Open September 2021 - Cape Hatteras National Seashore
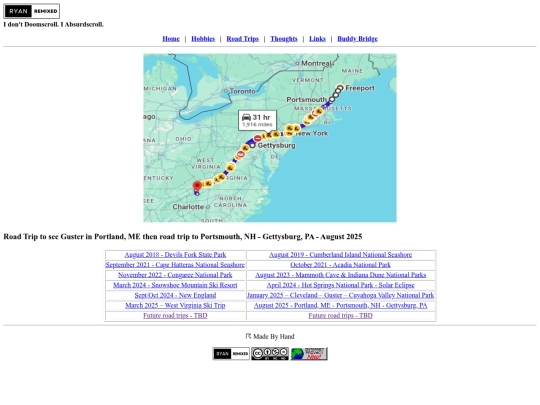The height and width of the screenshot is (405, 540). 175,265
